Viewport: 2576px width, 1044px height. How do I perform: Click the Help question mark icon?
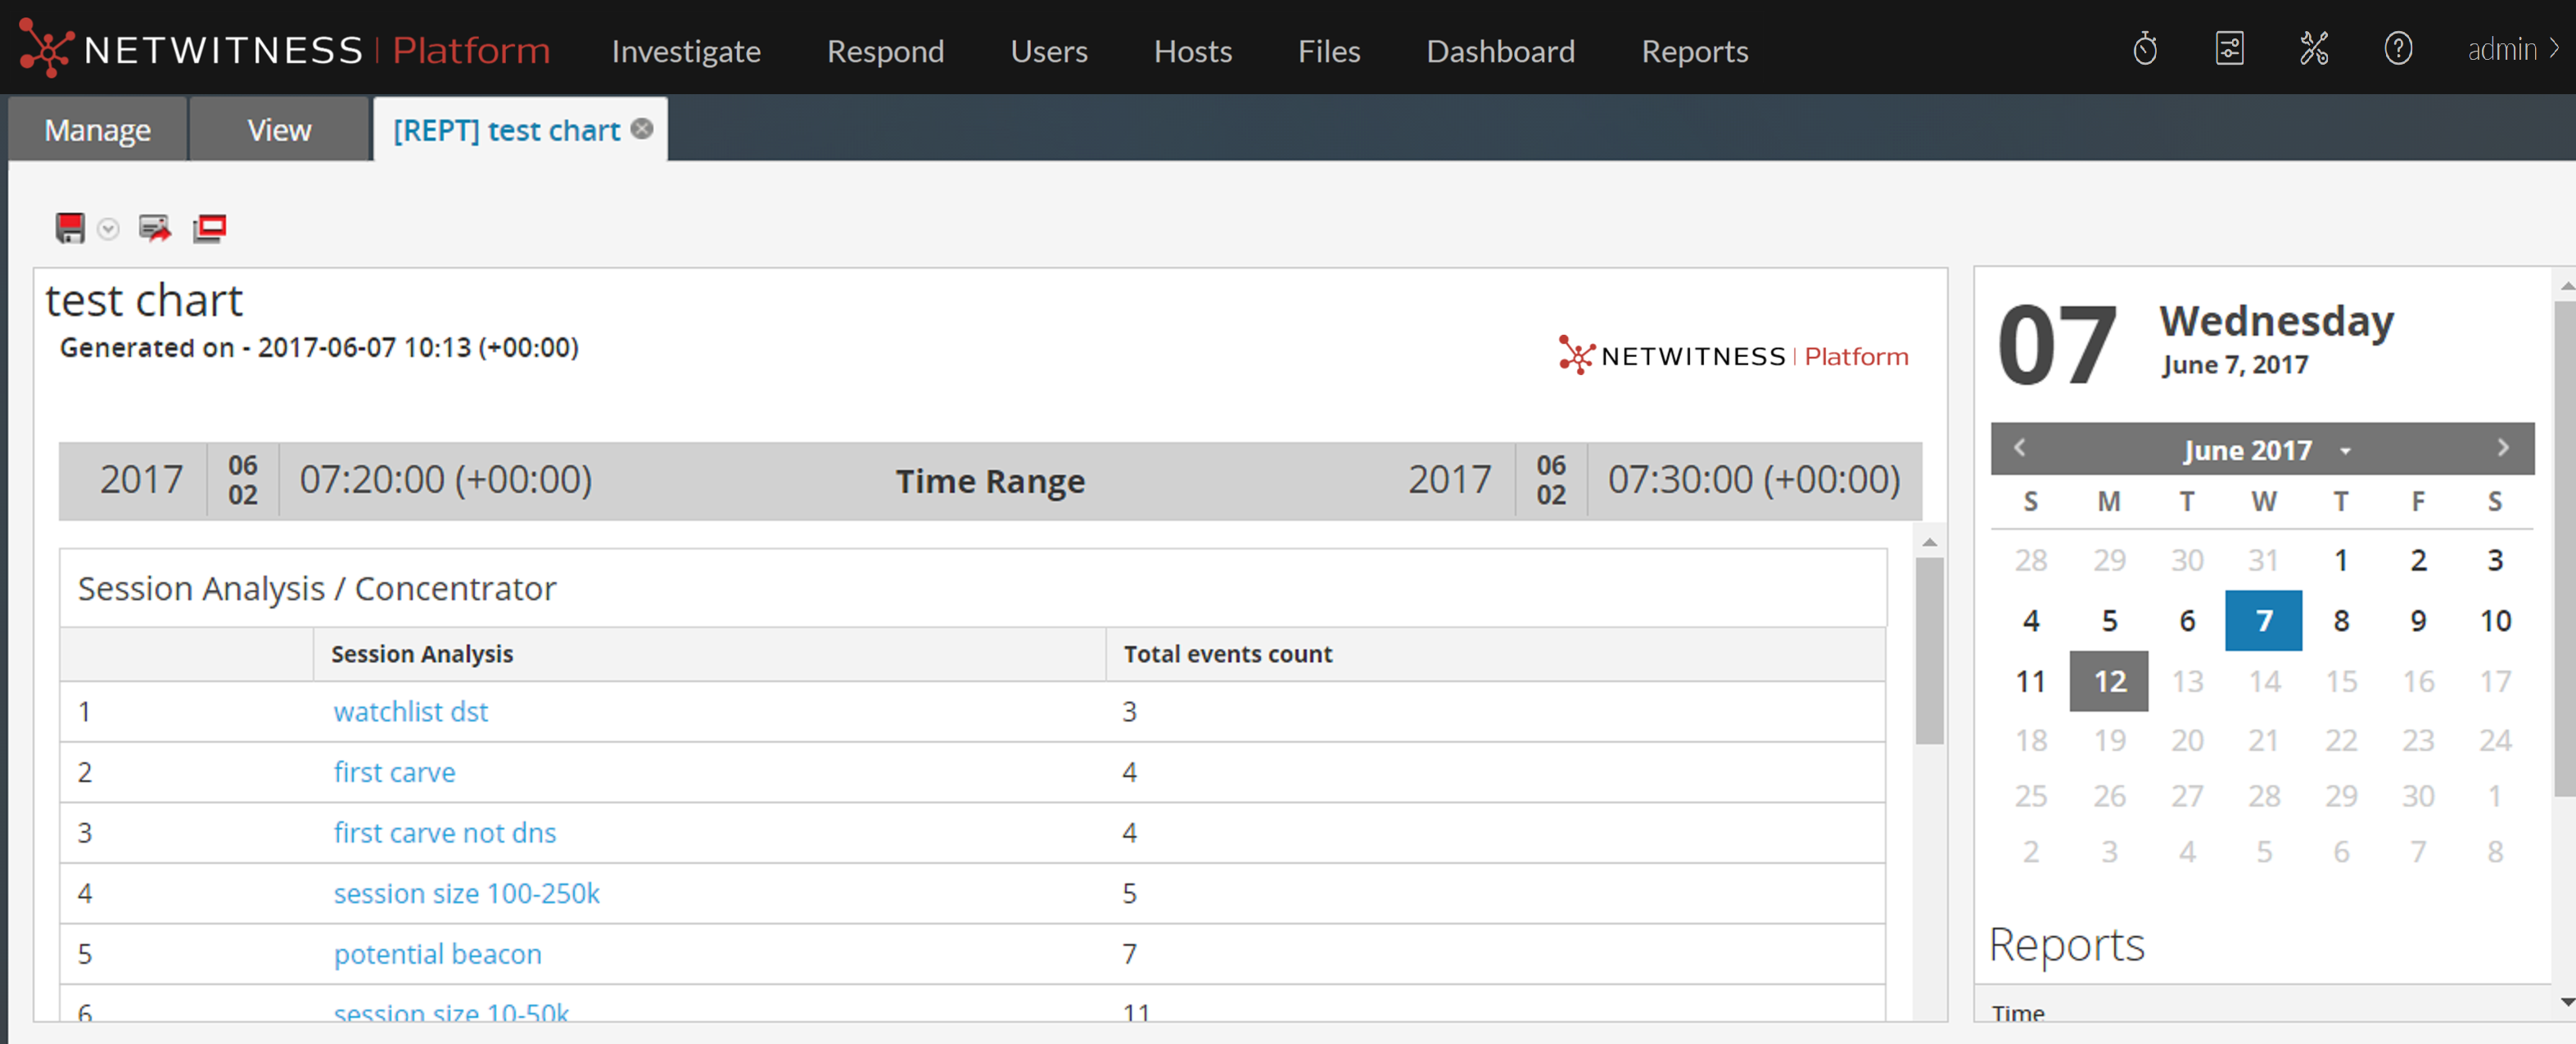2398,48
